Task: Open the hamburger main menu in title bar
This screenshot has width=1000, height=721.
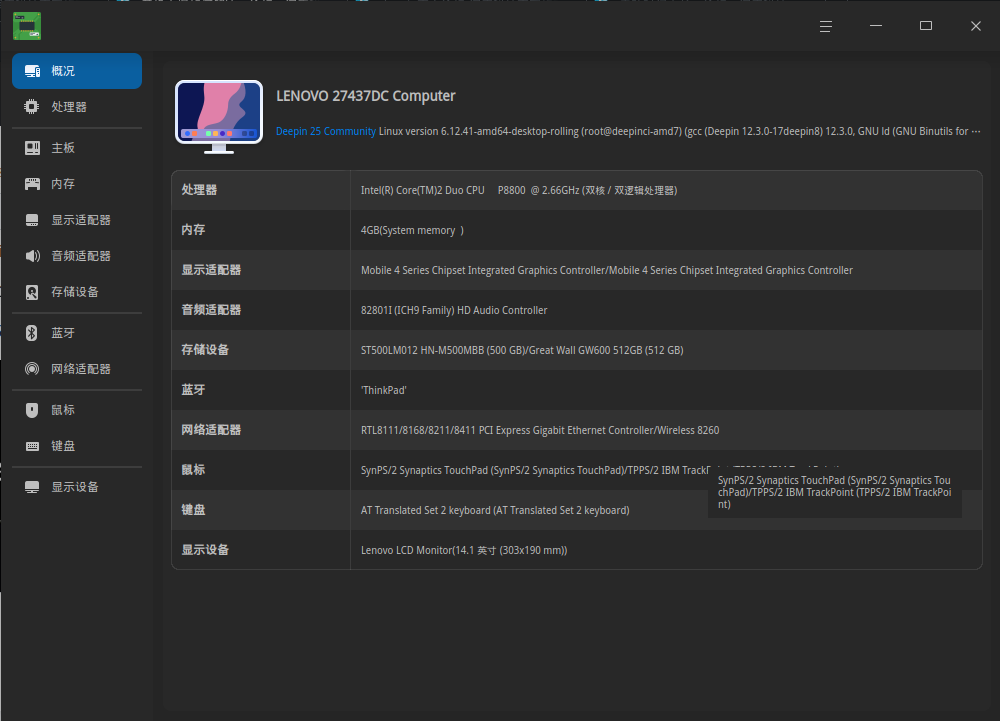Action: (x=825, y=26)
